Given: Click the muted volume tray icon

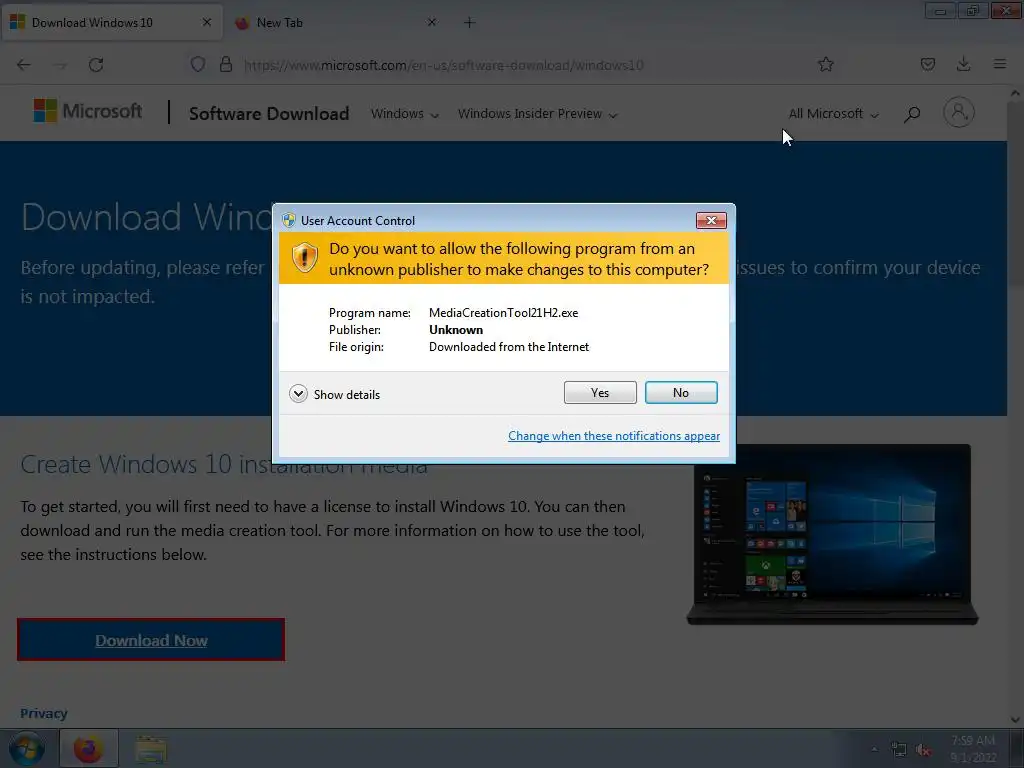Looking at the screenshot, I should pos(923,749).
